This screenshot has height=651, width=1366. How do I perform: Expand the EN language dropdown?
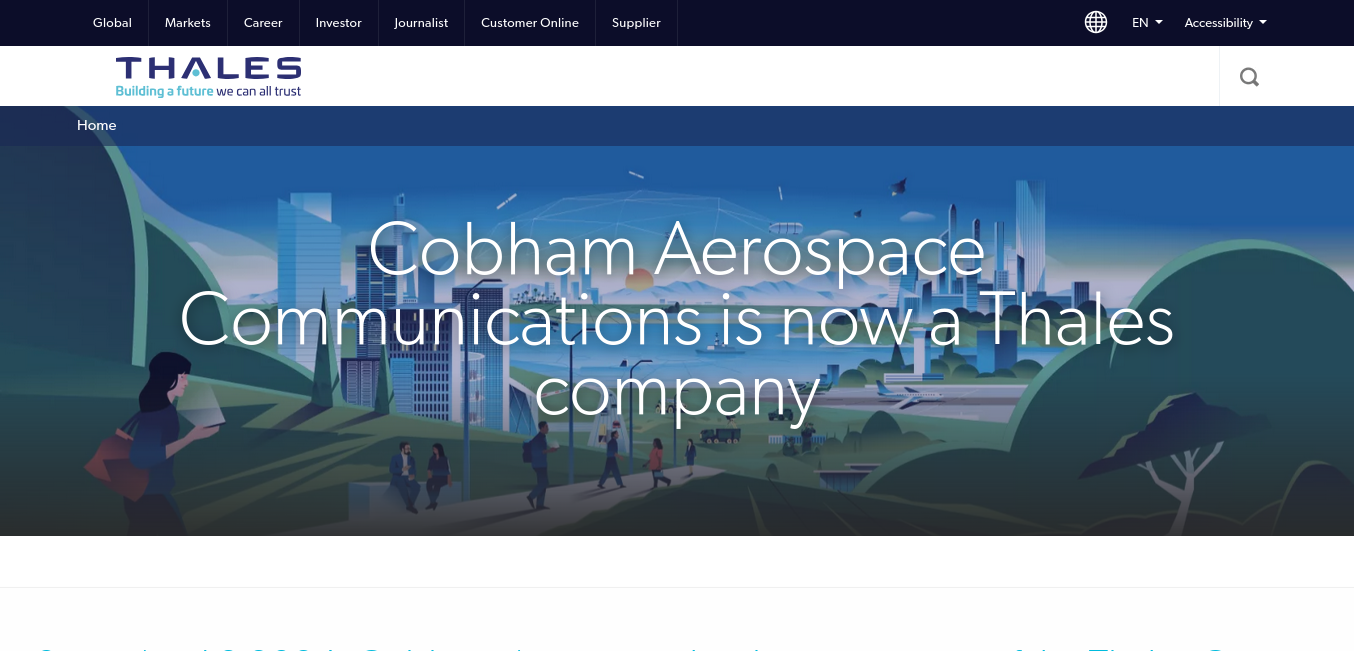click(1147, 23)
